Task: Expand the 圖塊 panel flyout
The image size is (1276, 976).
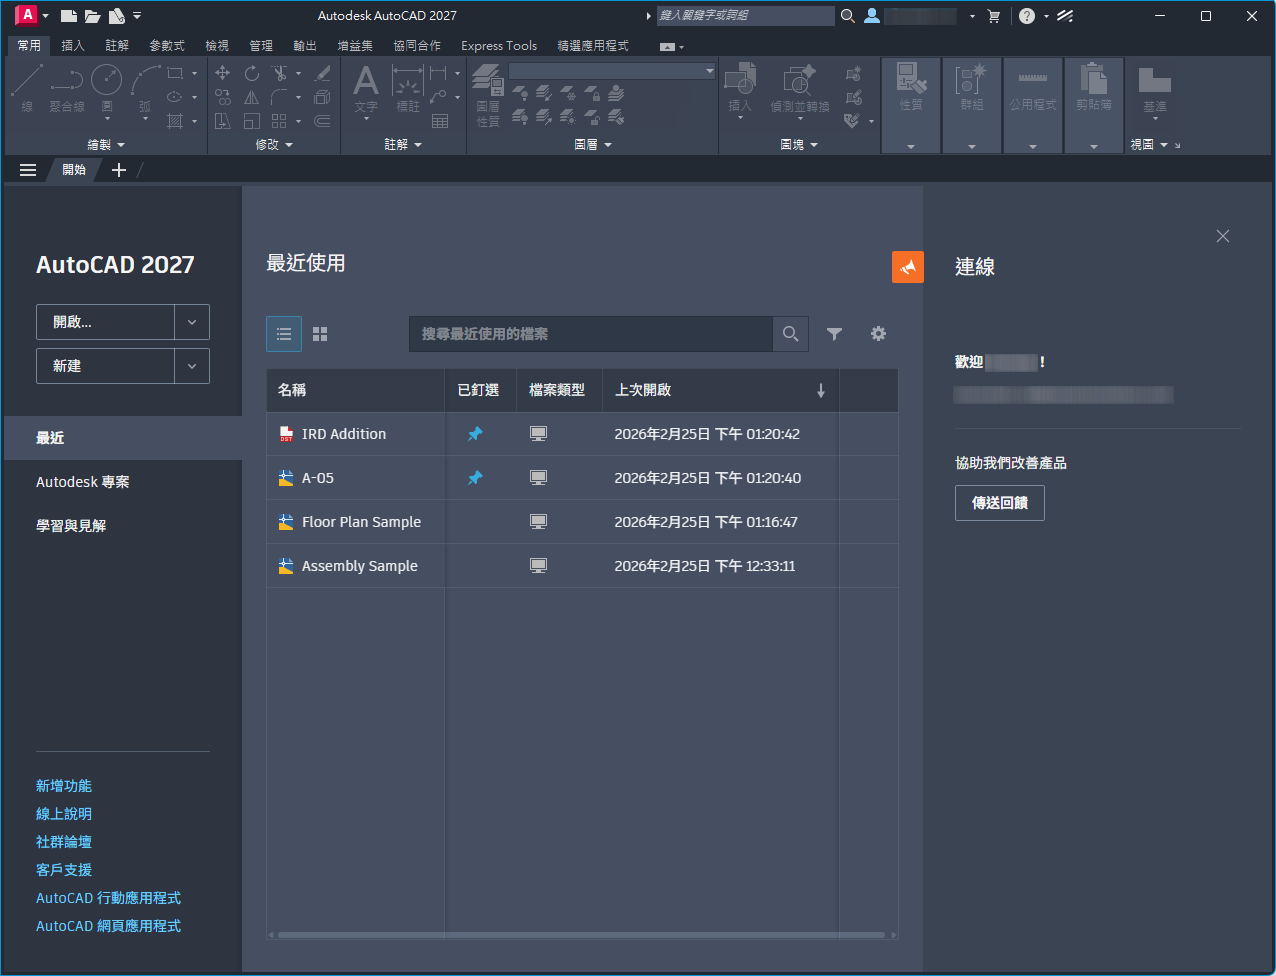Action: coord(799,145)
